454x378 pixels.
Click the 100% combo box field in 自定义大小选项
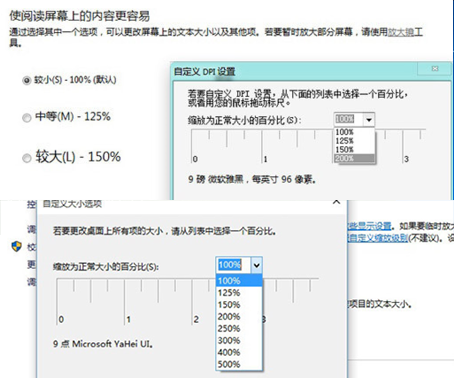[x=233, y=265]
